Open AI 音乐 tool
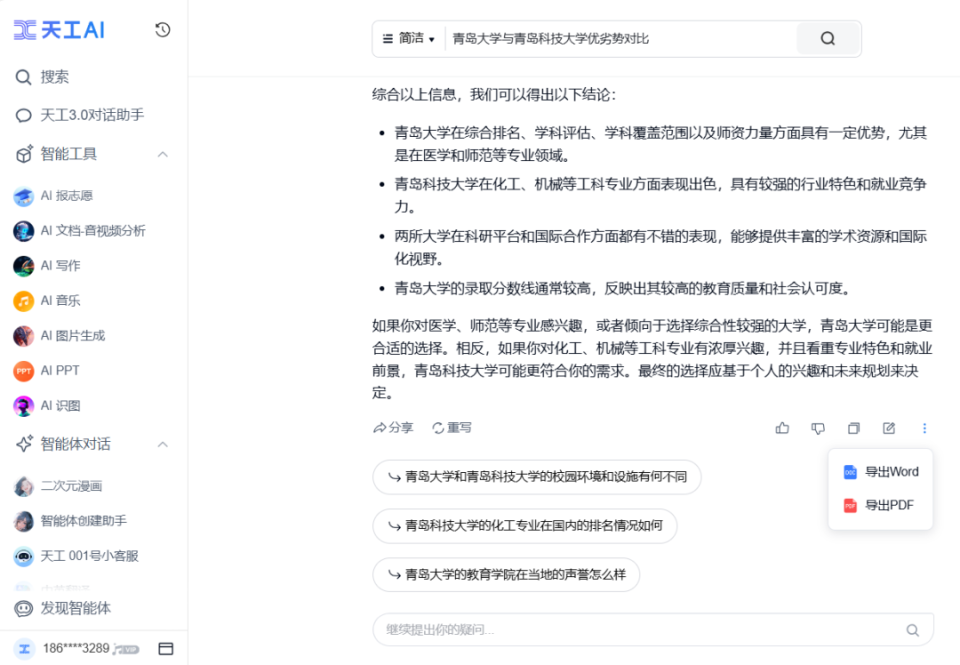 coord(47,301)
